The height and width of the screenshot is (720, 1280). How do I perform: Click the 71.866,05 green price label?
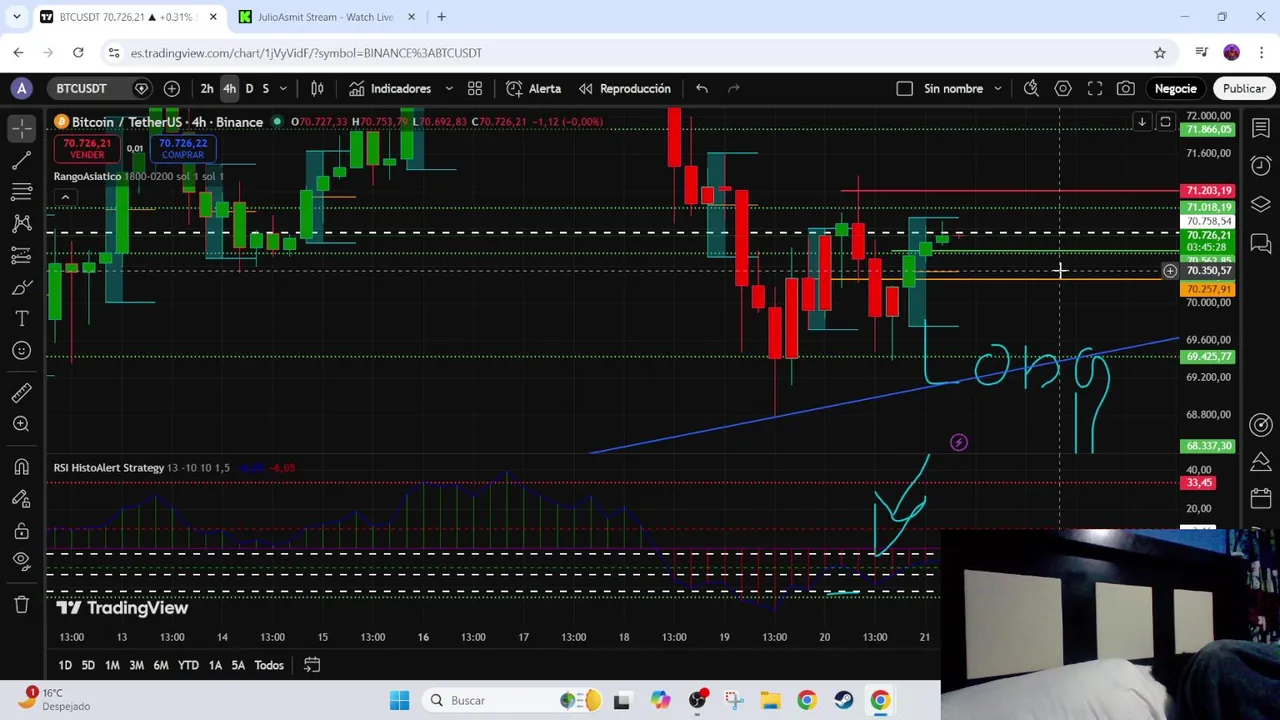click(1208, 131)
